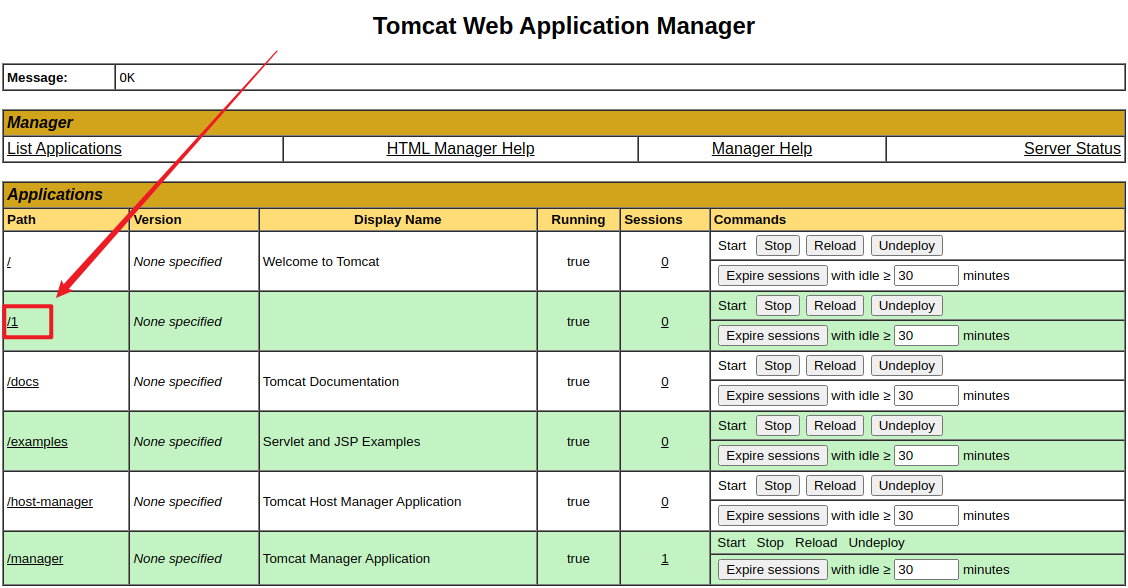Open the List Applications link

pyautogui.click(x=64, y=148)
